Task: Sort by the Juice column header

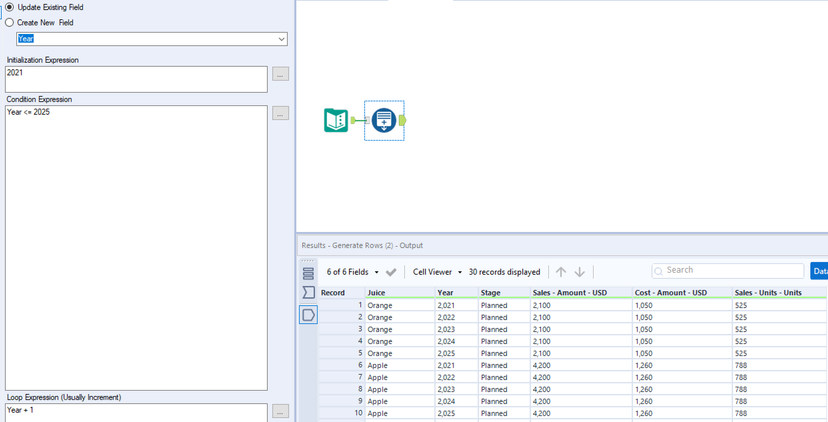Action: (400, 293)
